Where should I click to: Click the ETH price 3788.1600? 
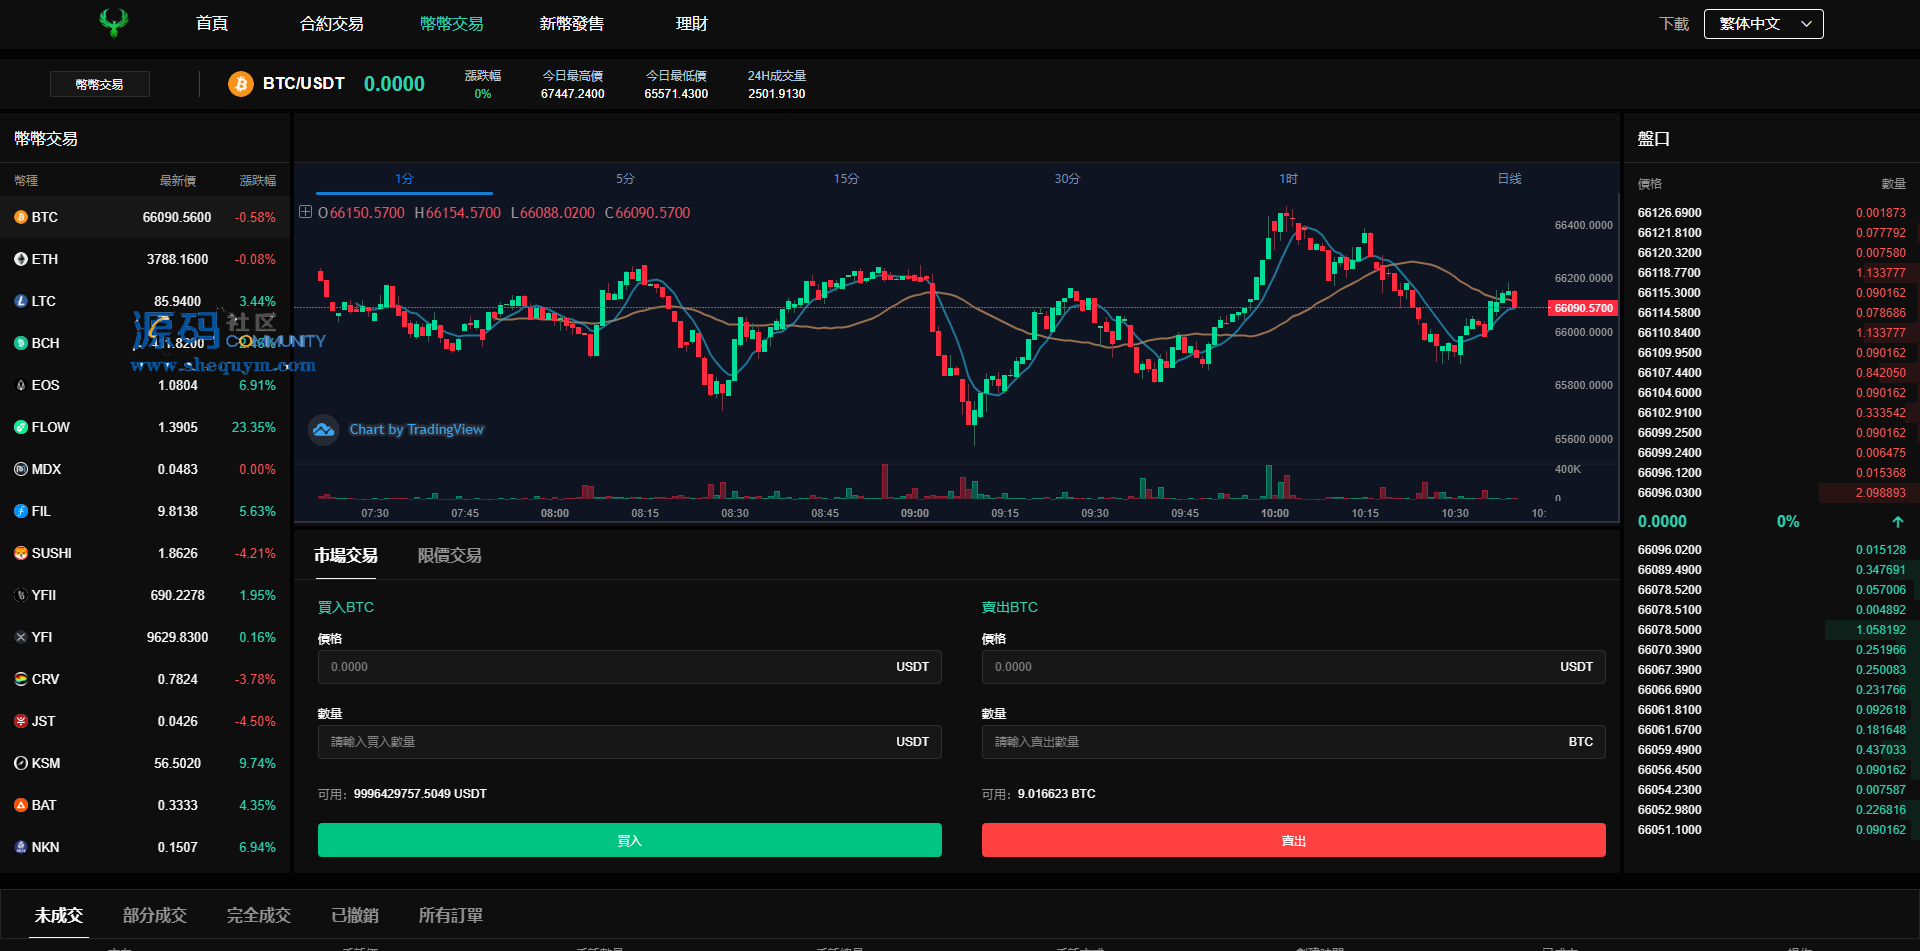(x=178, y=259)
